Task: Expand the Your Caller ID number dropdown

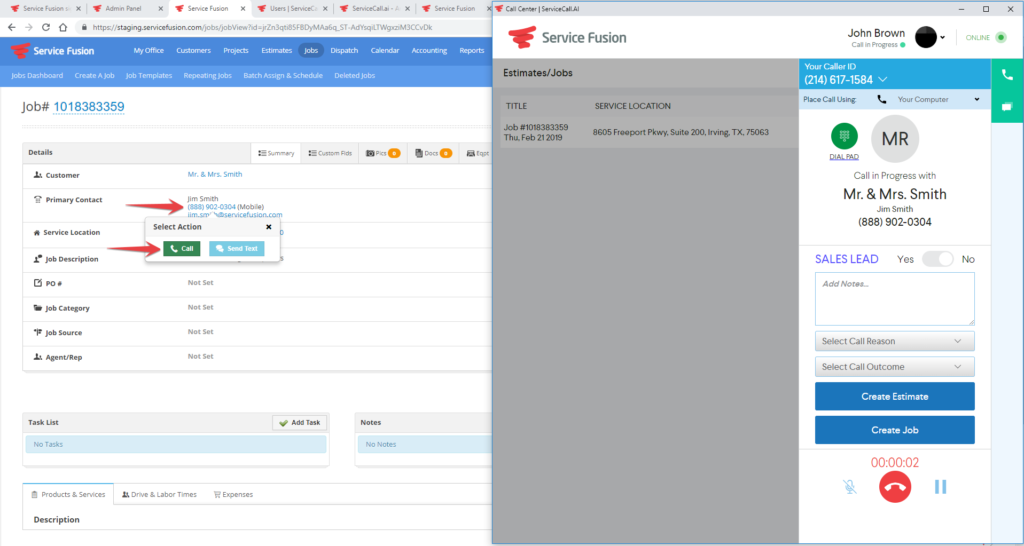Action: click(x=883, y=80)
